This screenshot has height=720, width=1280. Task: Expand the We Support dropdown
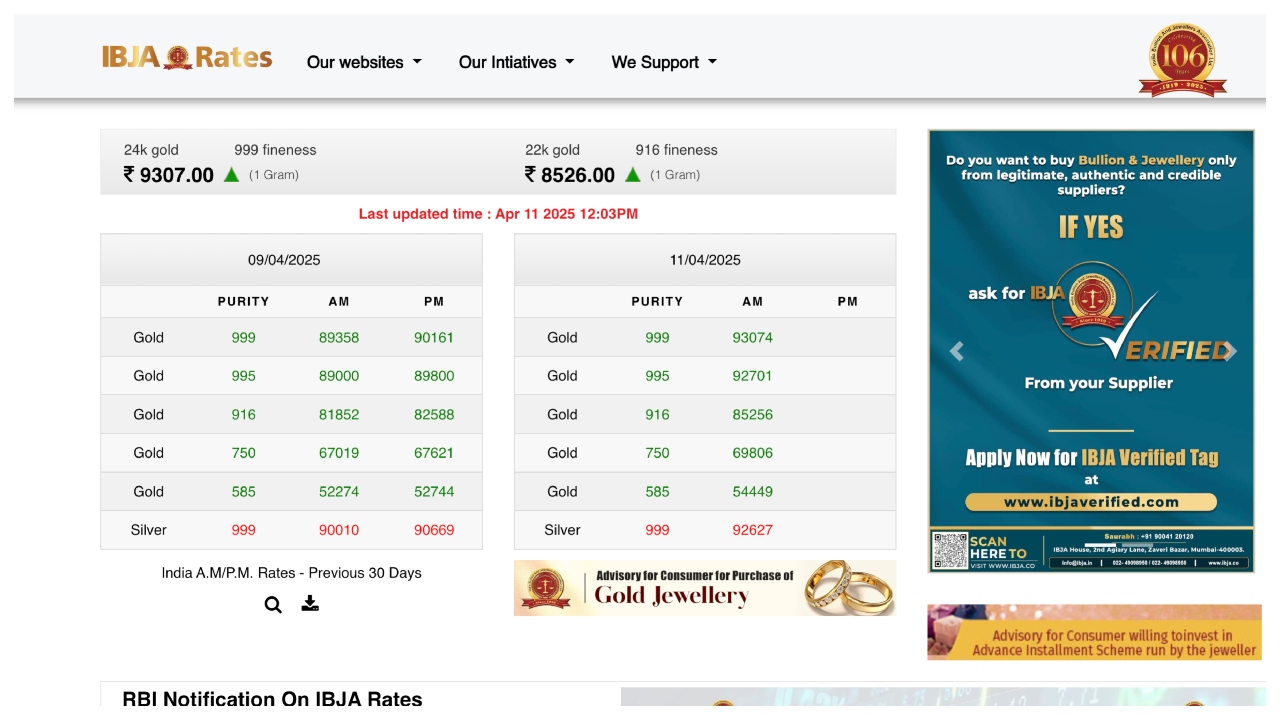[x=664, y=62]
